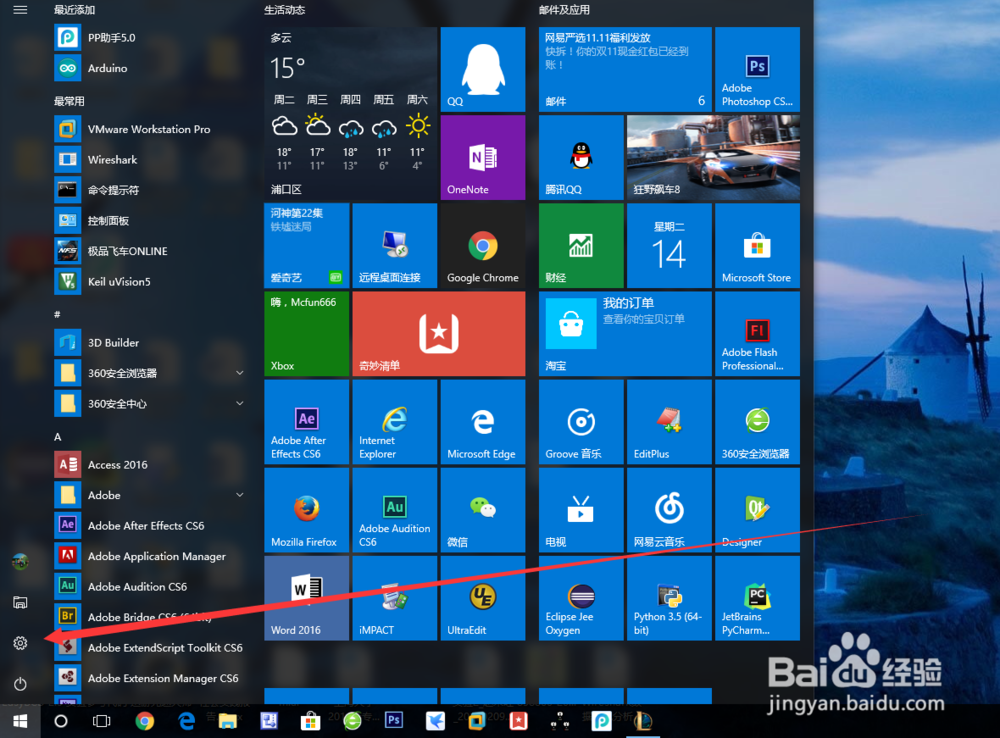The width and height of the screenshot is (1000, 738).
Task: Launch the 网易云音乐 tile
Action: click(669, 510)
